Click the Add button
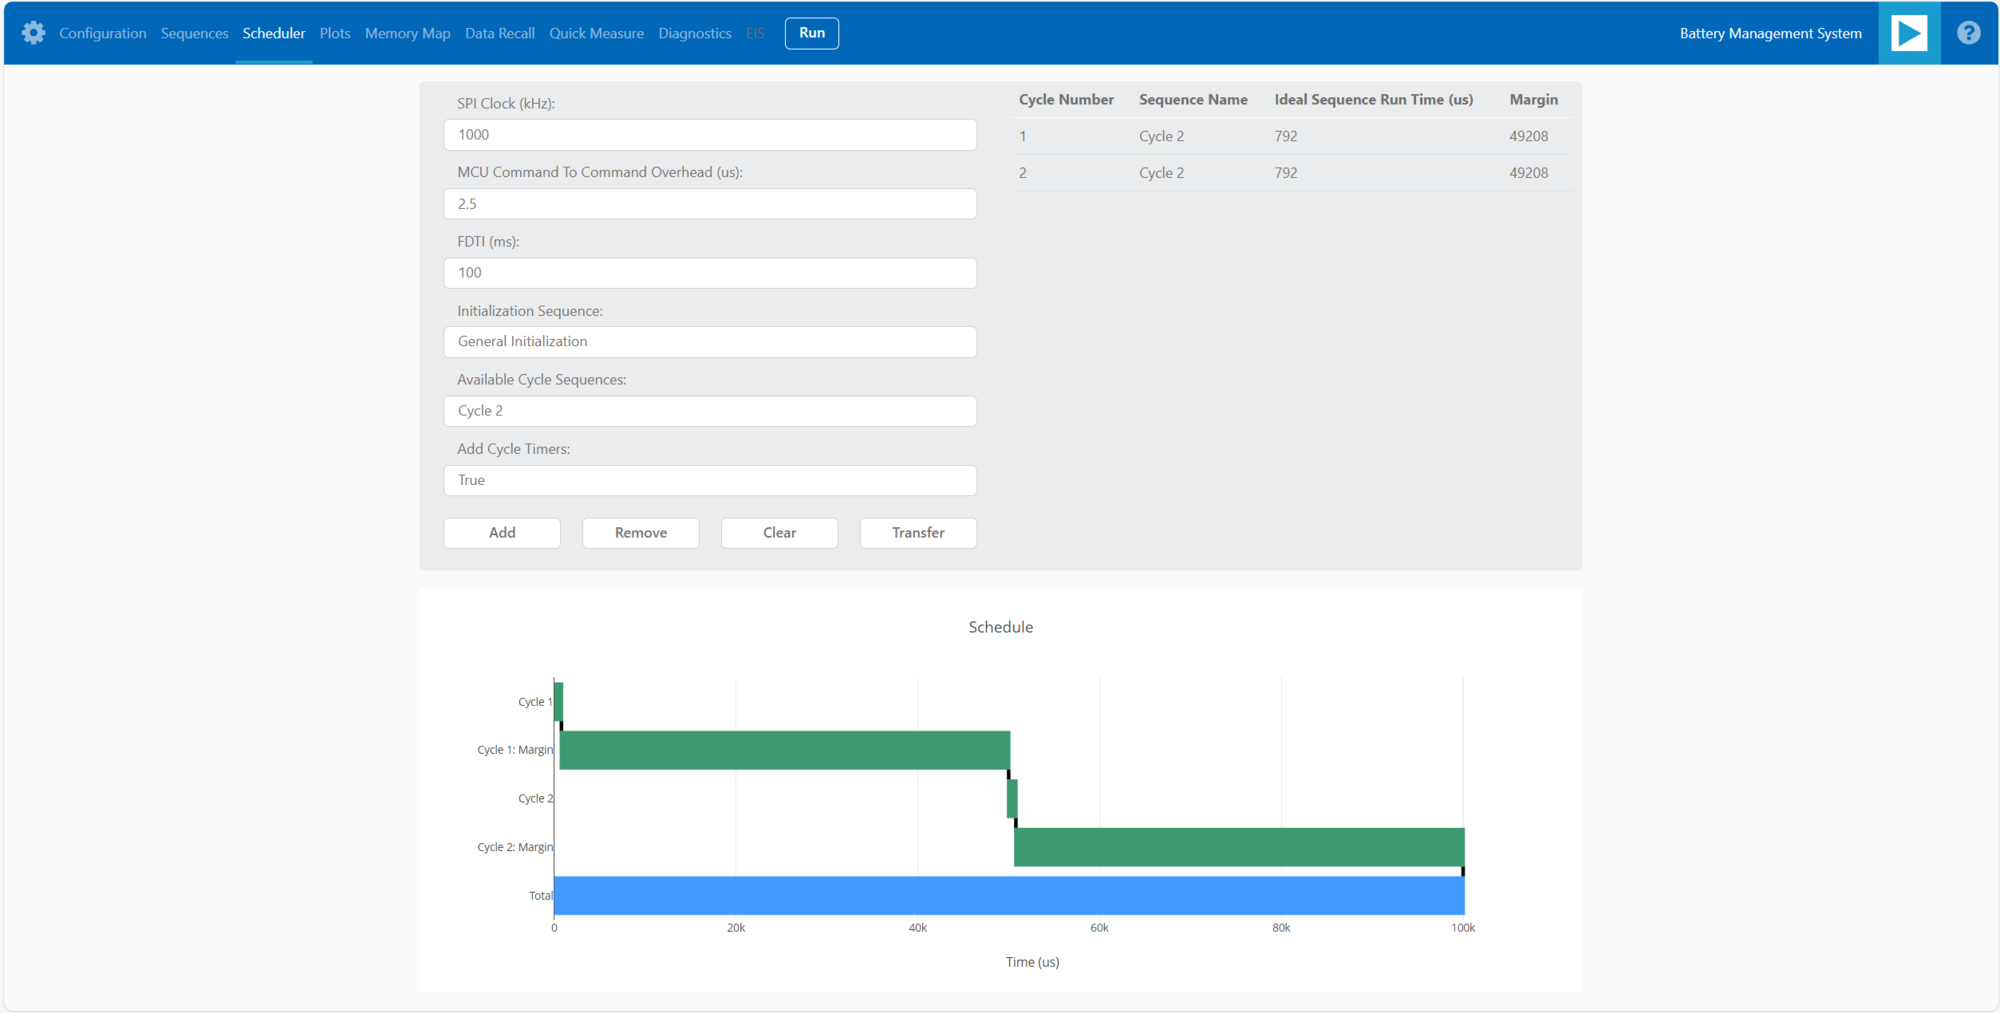This screenshot has width=2000, height=1013. (501, 533)
